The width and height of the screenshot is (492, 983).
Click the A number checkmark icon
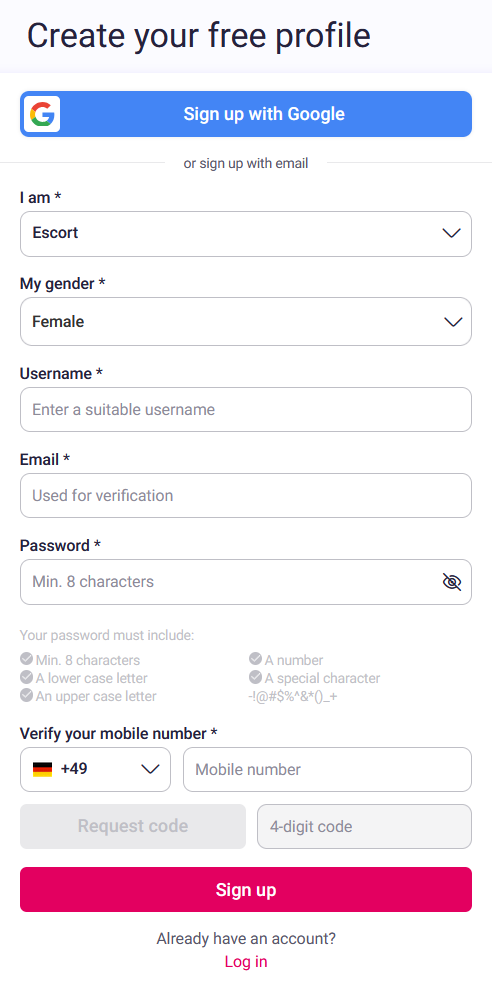pyautogui.click(x=255, y=659)
